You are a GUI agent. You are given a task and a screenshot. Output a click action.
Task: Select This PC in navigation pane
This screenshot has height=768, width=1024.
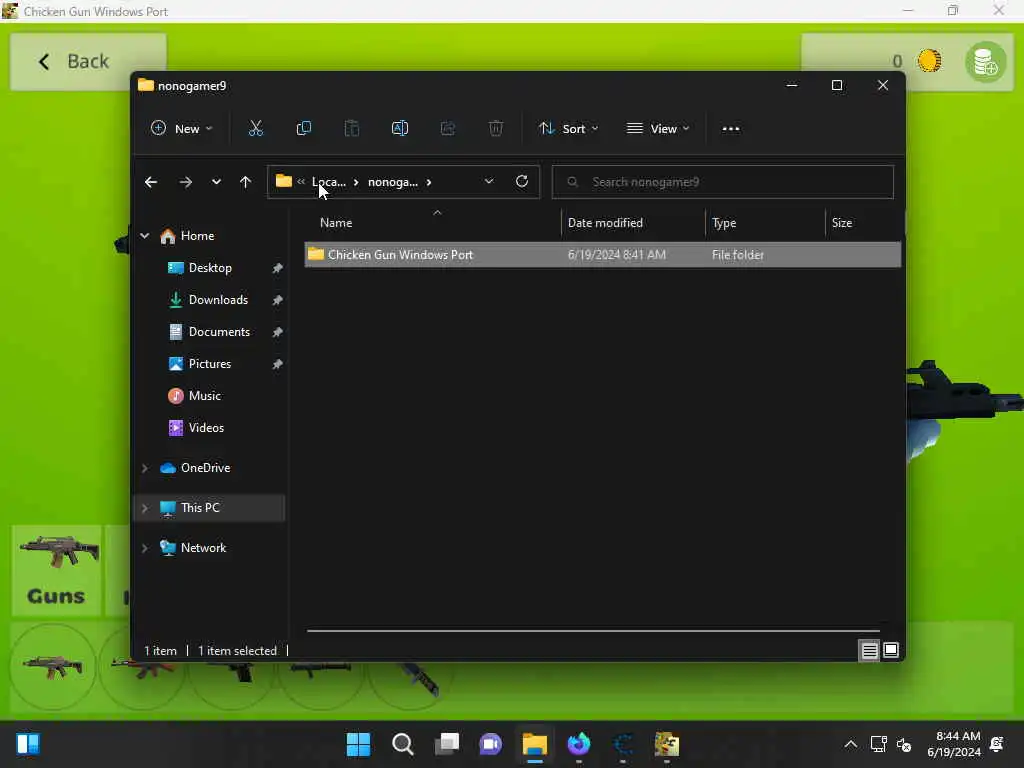click(200, 508)
